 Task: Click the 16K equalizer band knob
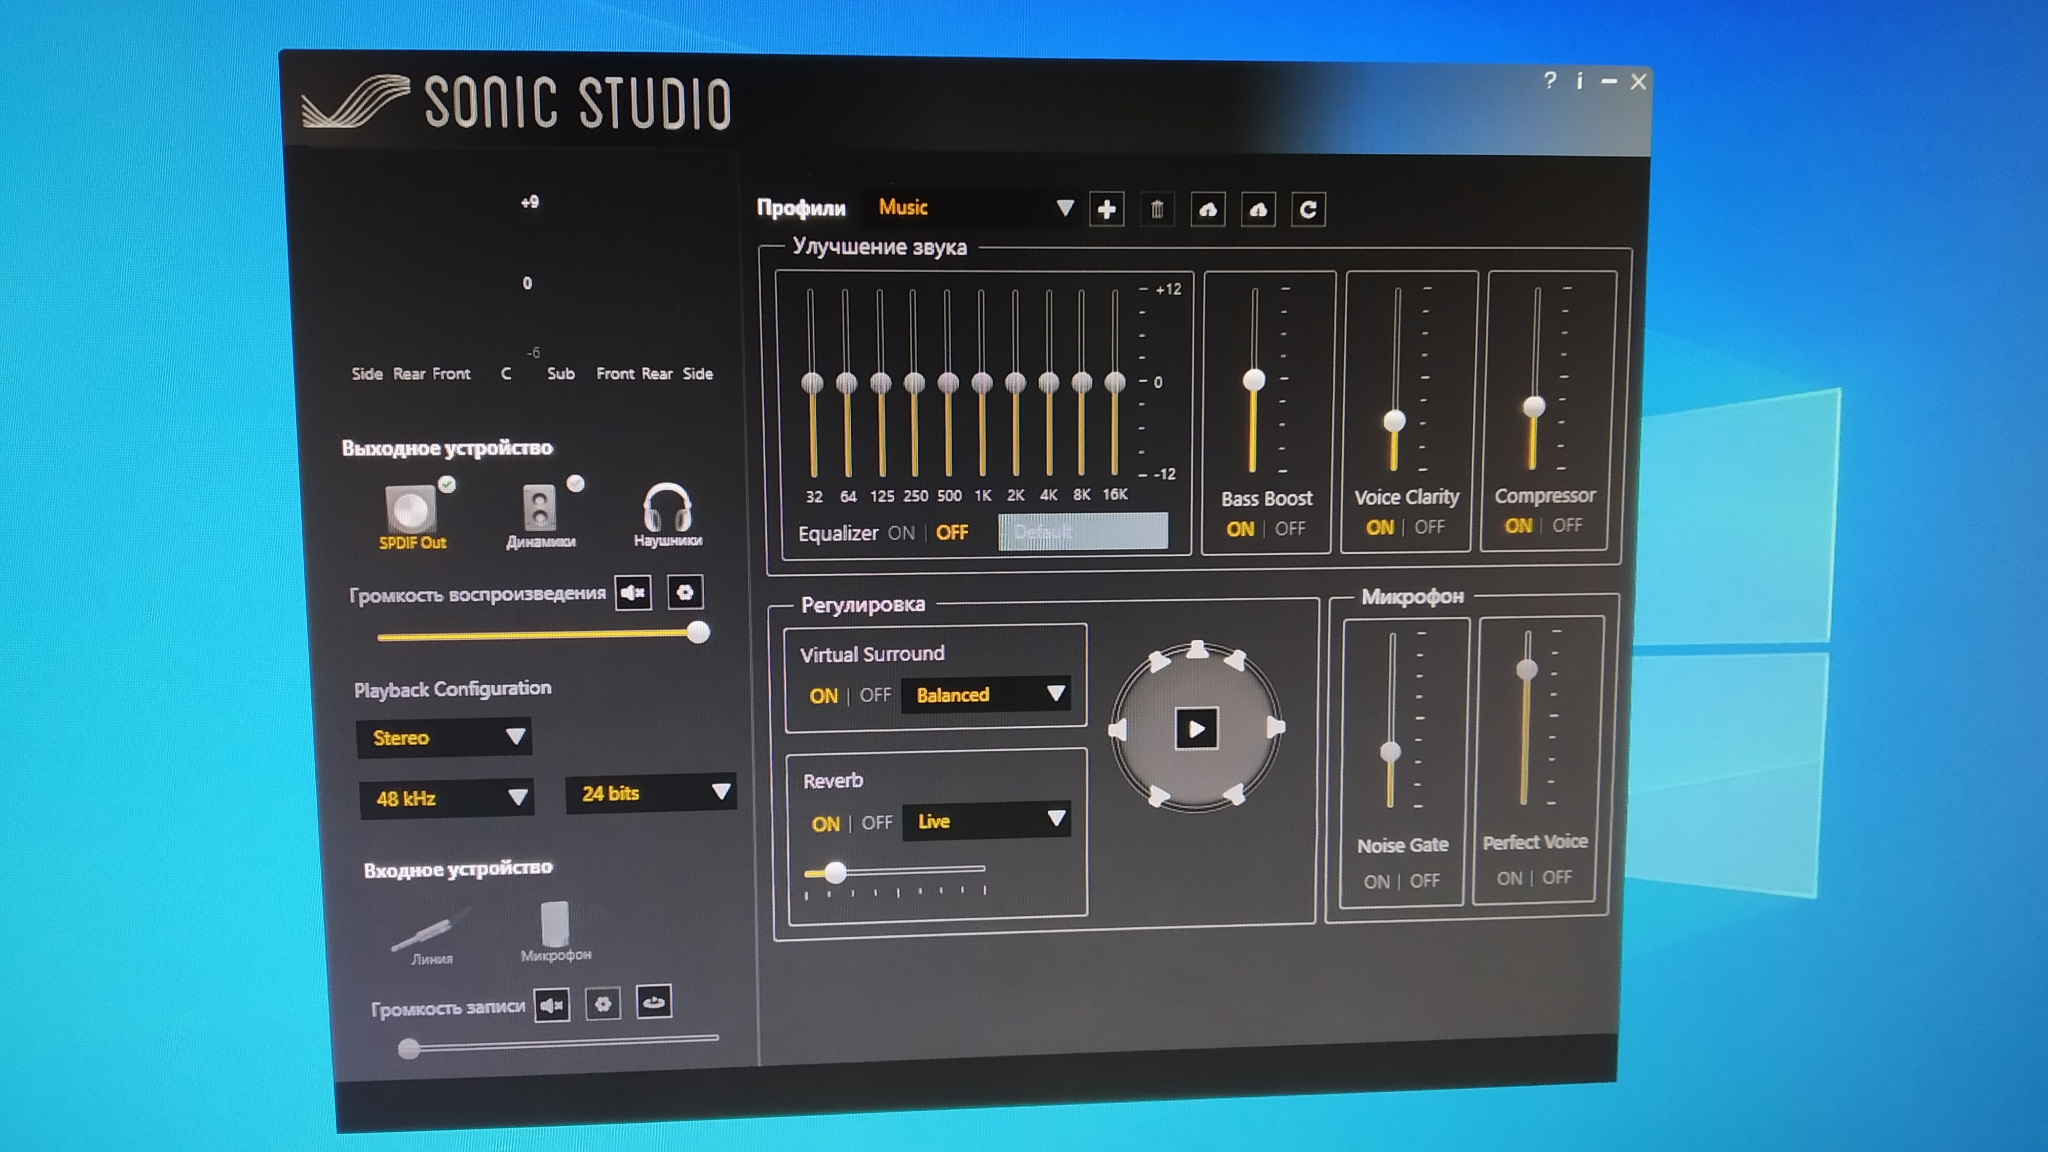(x=1115, y=381)
